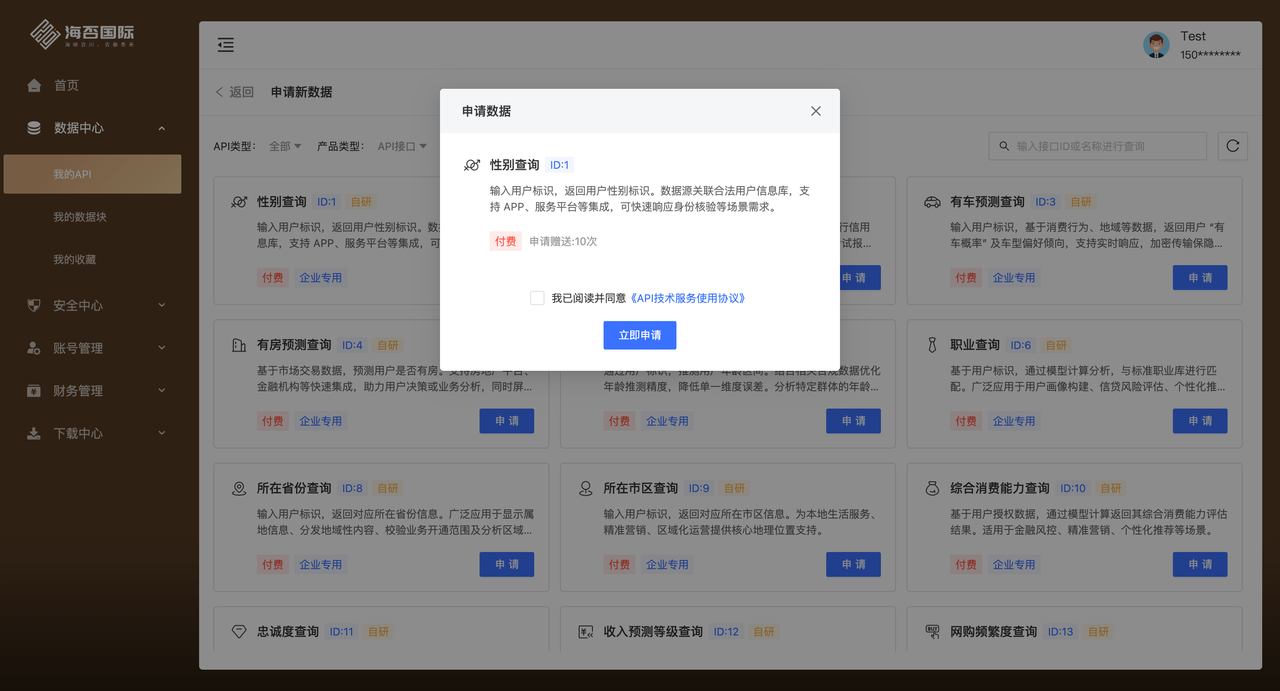This screenshot has height=691, width=1280.
Task: Click the 数据中心 database icon
Action: (34, 128)
